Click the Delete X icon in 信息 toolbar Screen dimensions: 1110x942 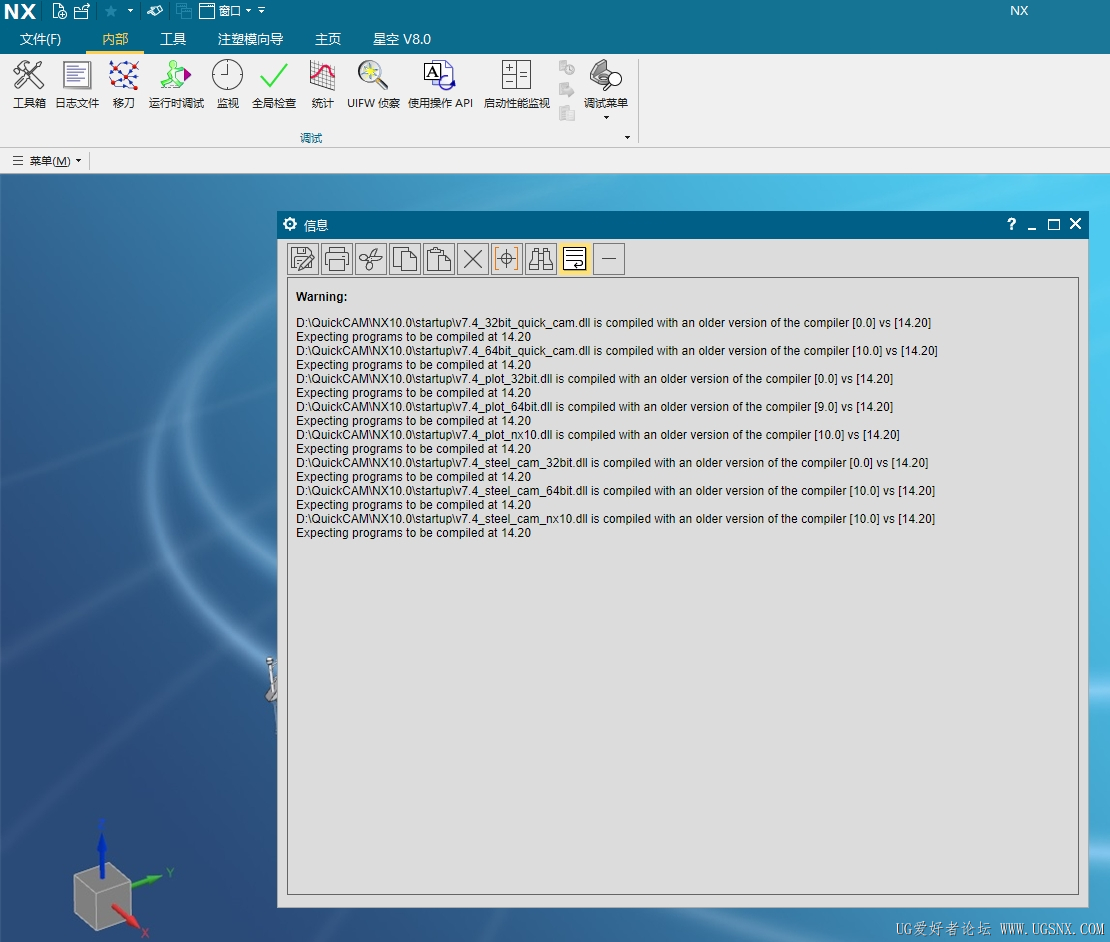[x=473, y=259]
